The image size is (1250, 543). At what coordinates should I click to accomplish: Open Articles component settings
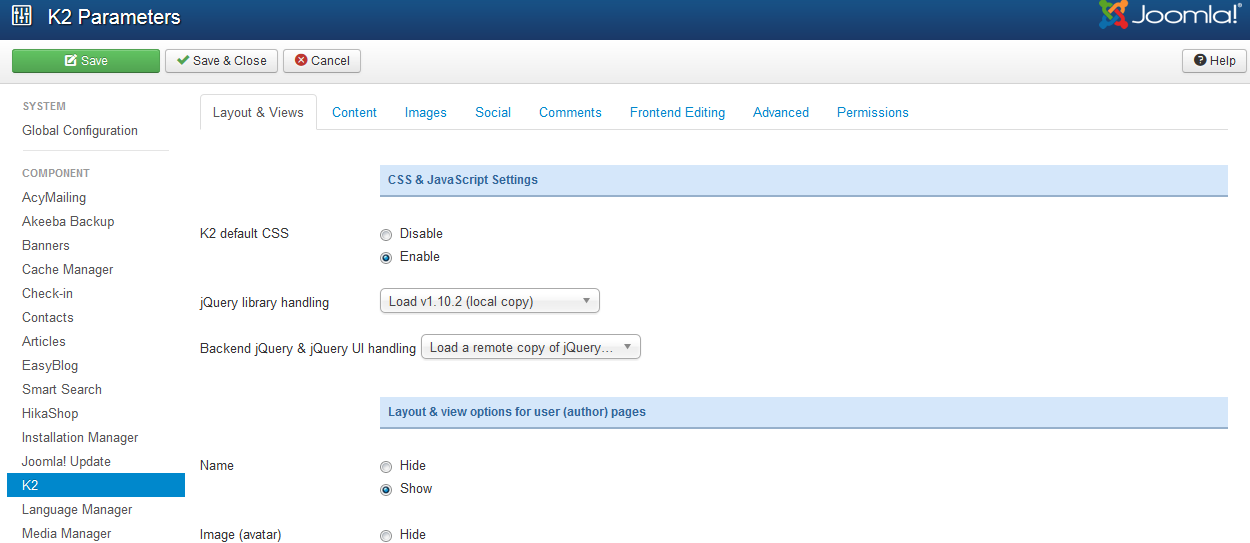tap(44, 342)
